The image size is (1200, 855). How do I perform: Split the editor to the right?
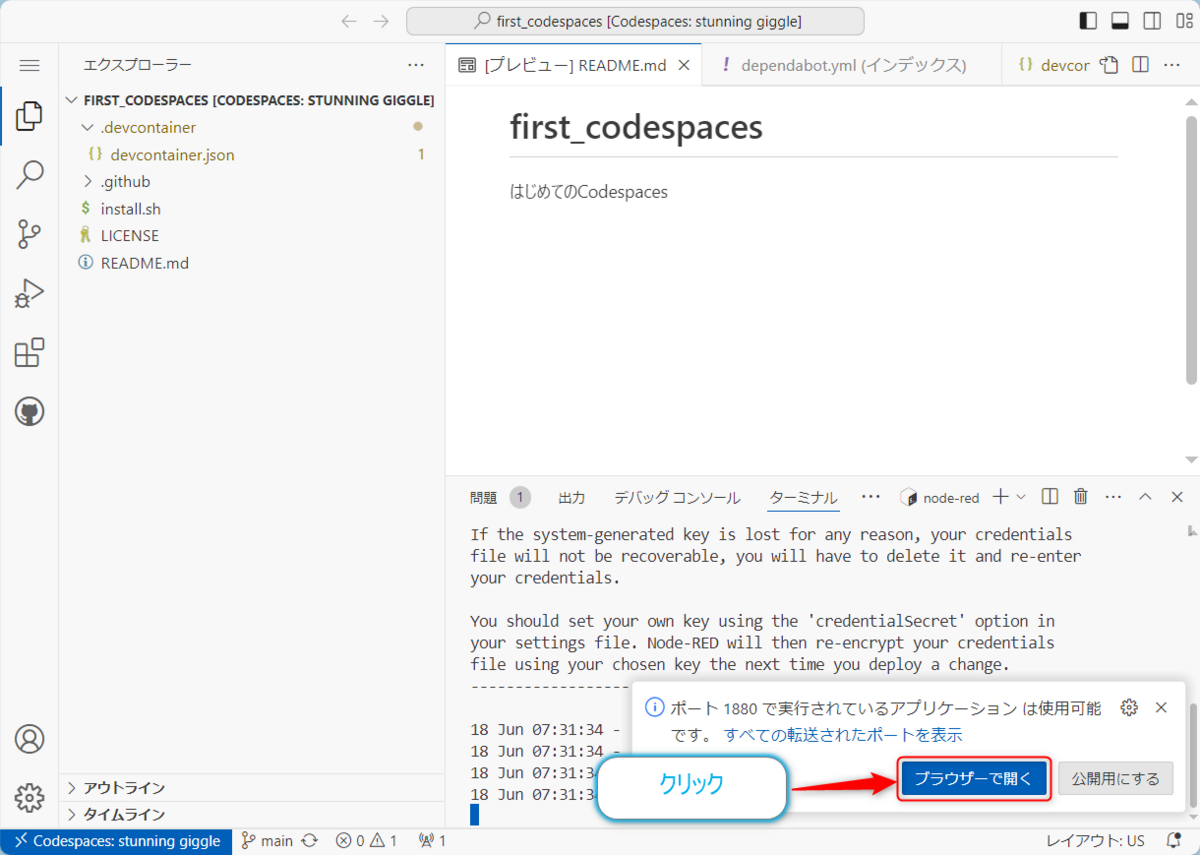(x=1140, y=65)
